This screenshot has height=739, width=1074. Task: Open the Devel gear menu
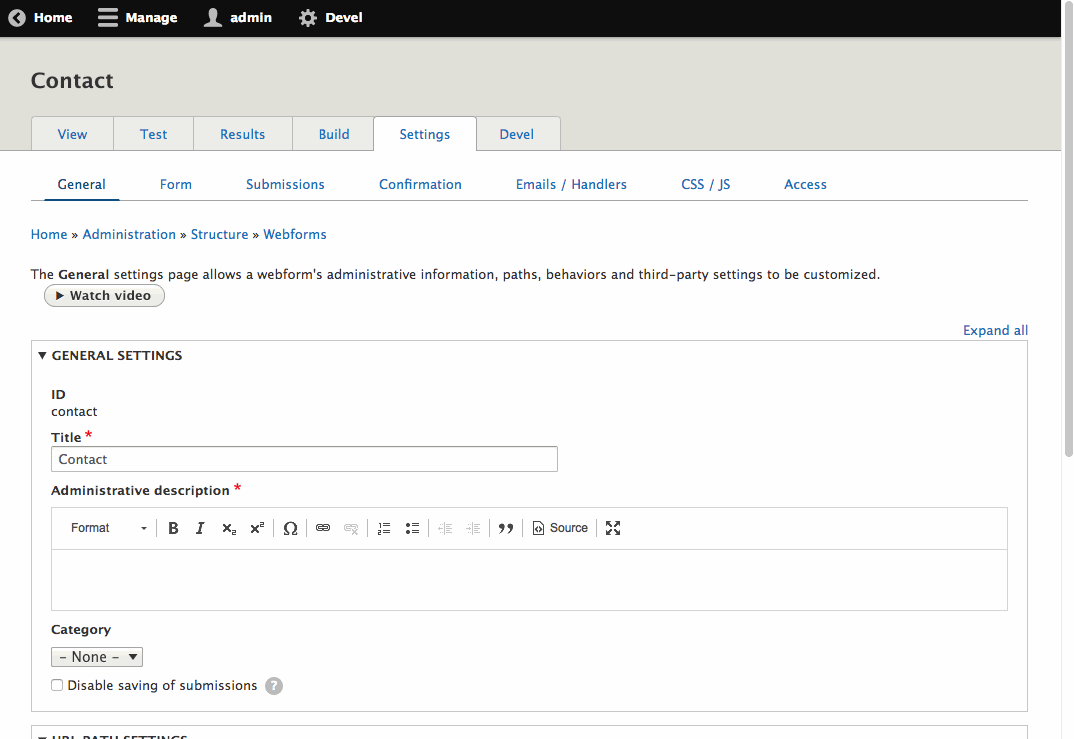click(x=330, y=18)
